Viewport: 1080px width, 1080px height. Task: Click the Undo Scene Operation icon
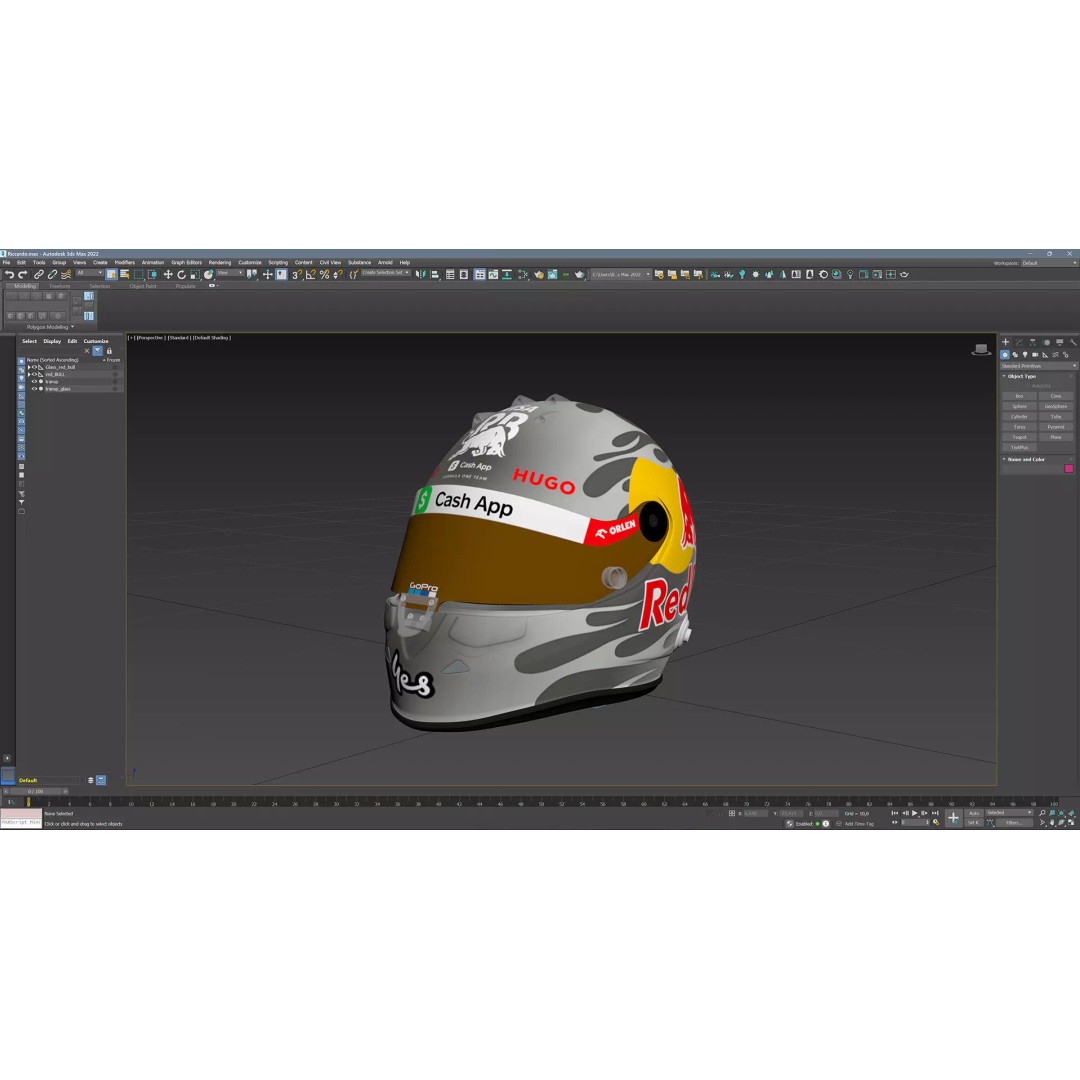pyautogui.click(x=10, y=275)
